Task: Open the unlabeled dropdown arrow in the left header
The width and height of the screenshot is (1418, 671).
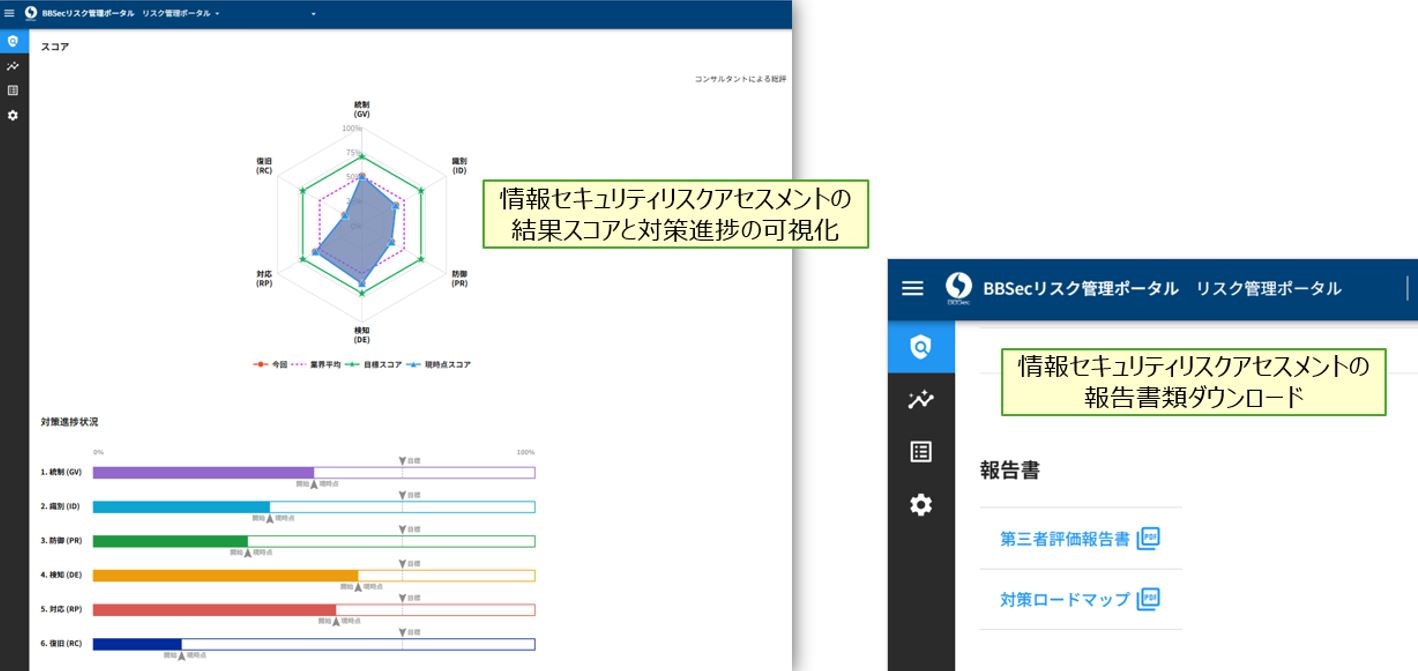Action: 313,14
